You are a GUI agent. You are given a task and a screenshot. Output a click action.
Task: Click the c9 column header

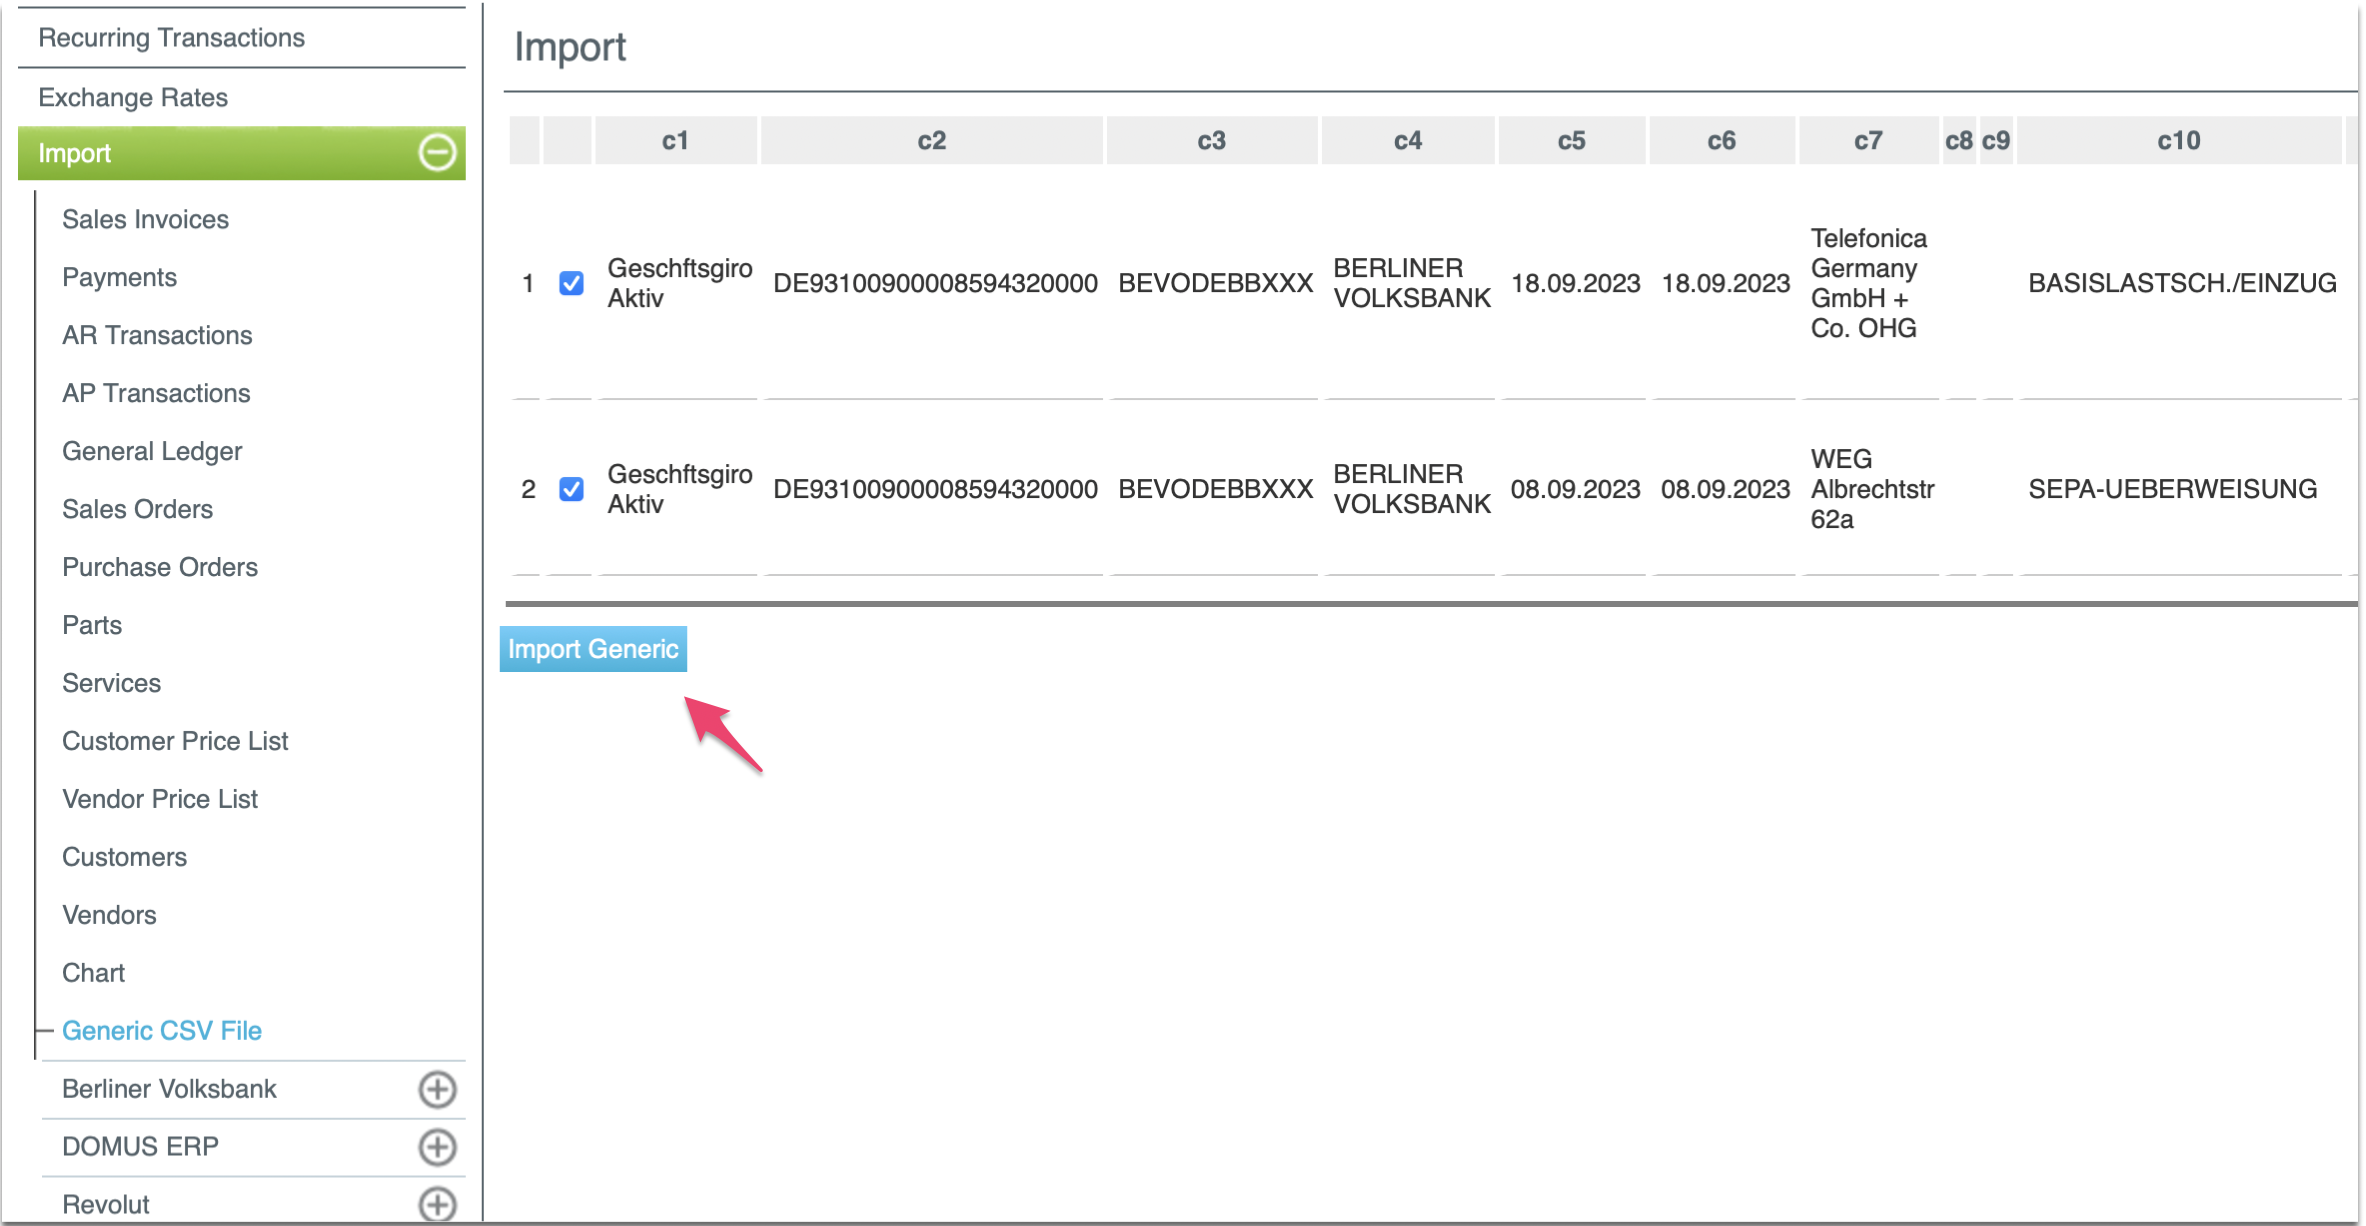tap(1996, 140)
